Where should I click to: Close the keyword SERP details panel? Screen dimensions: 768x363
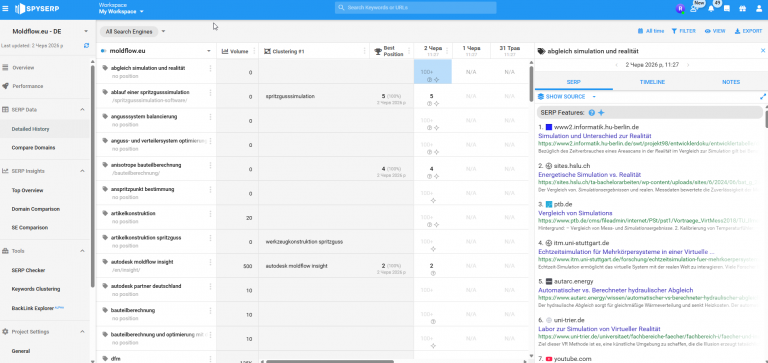point(763,51)
